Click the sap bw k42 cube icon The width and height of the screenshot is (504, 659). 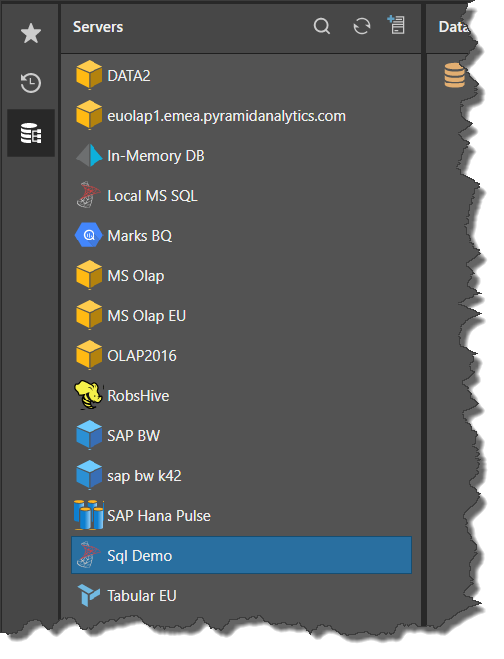coord(89,475)
